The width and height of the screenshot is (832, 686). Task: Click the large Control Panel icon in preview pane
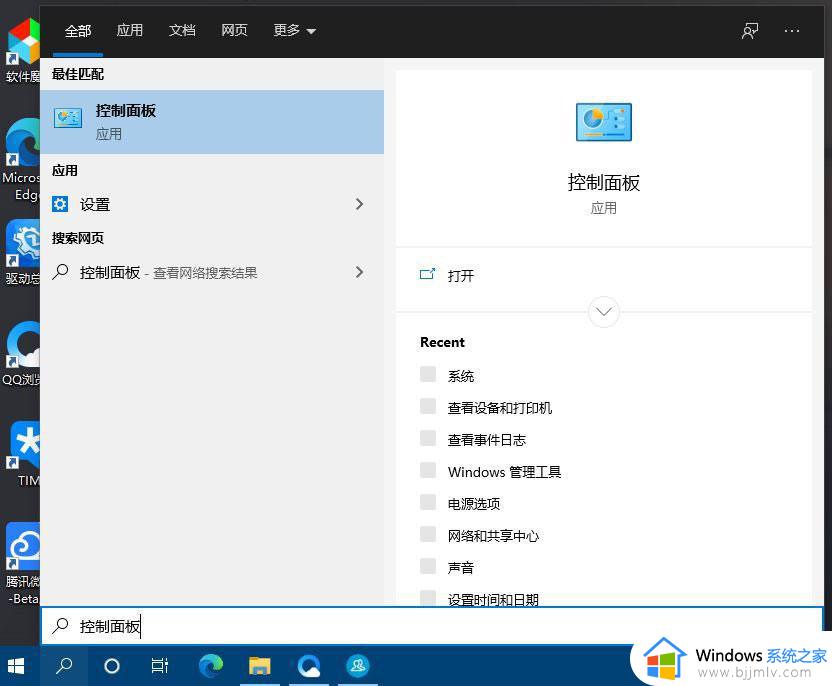point(603,122)
